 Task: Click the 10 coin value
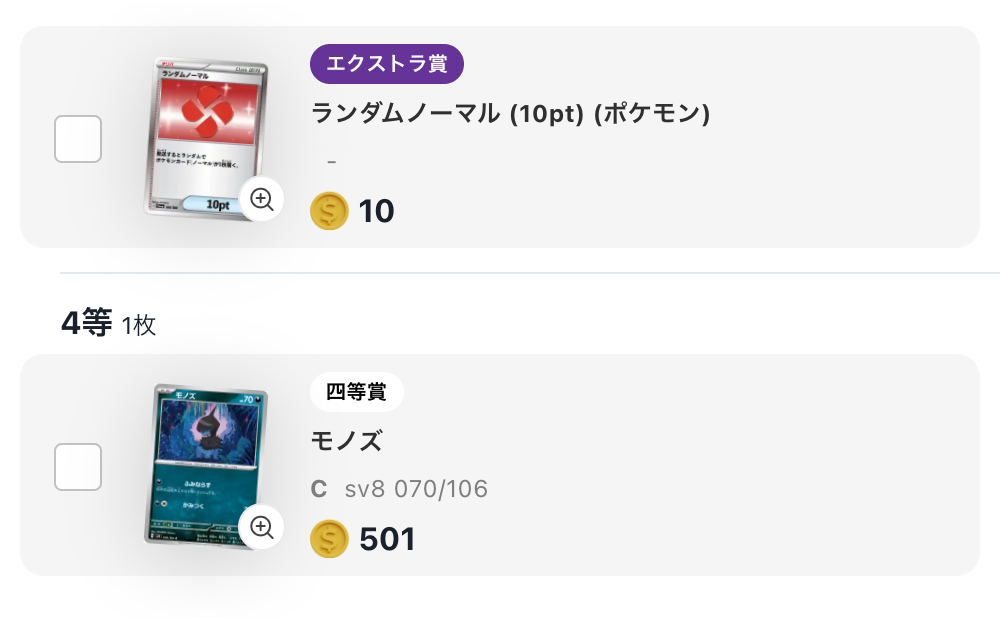click(x=377, y=211)
